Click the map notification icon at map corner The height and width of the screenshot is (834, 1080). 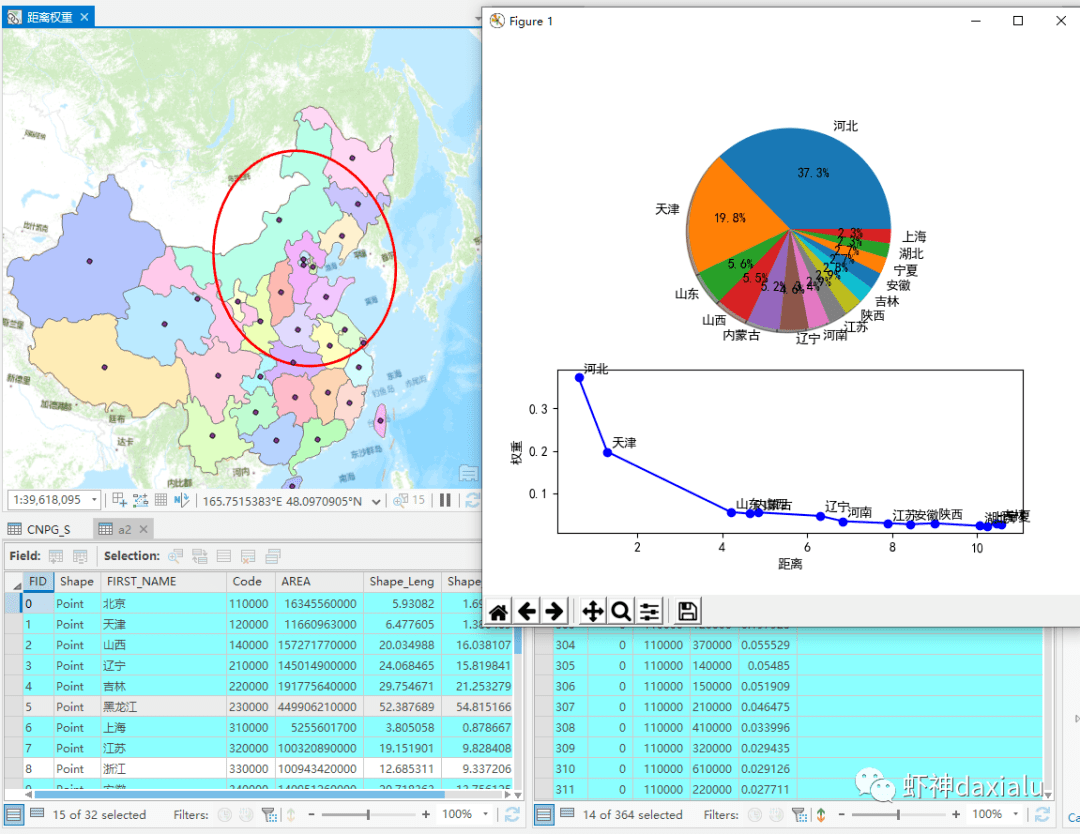point(468,474)
